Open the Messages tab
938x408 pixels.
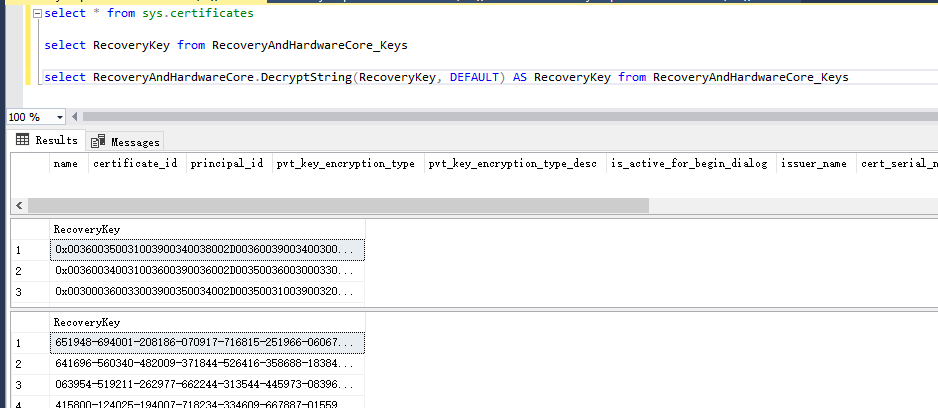point(125,142)
